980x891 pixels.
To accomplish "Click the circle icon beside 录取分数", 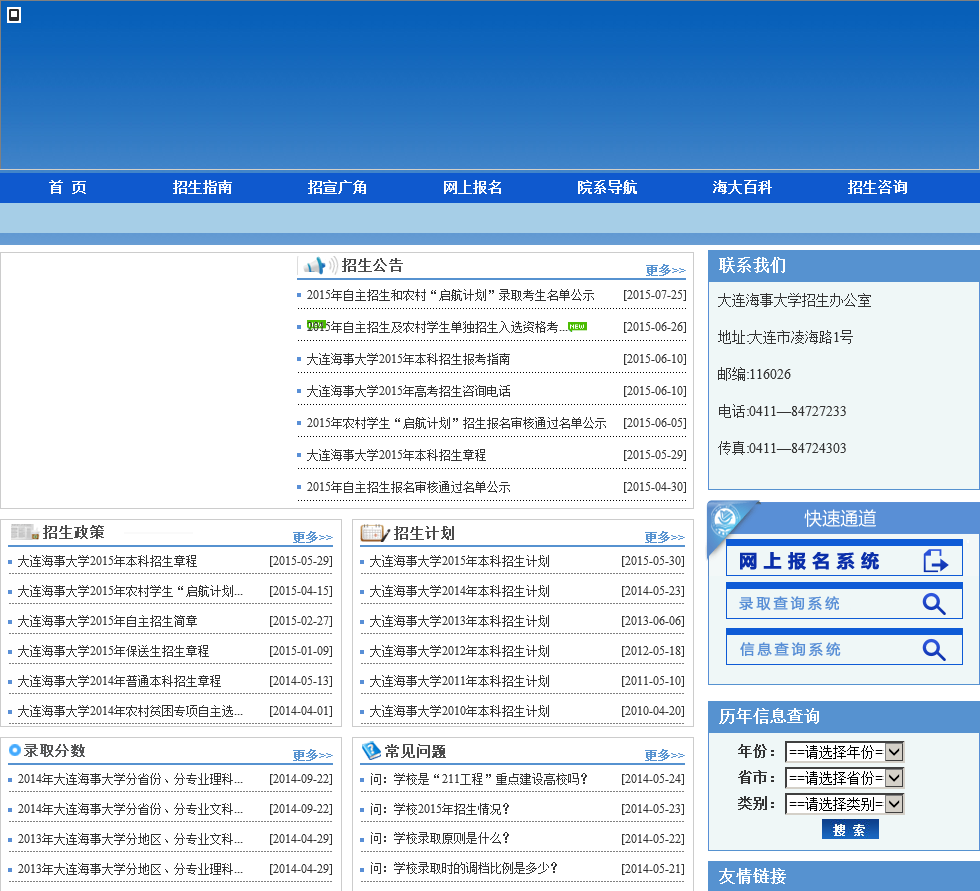I will click(x=15, y=750).
